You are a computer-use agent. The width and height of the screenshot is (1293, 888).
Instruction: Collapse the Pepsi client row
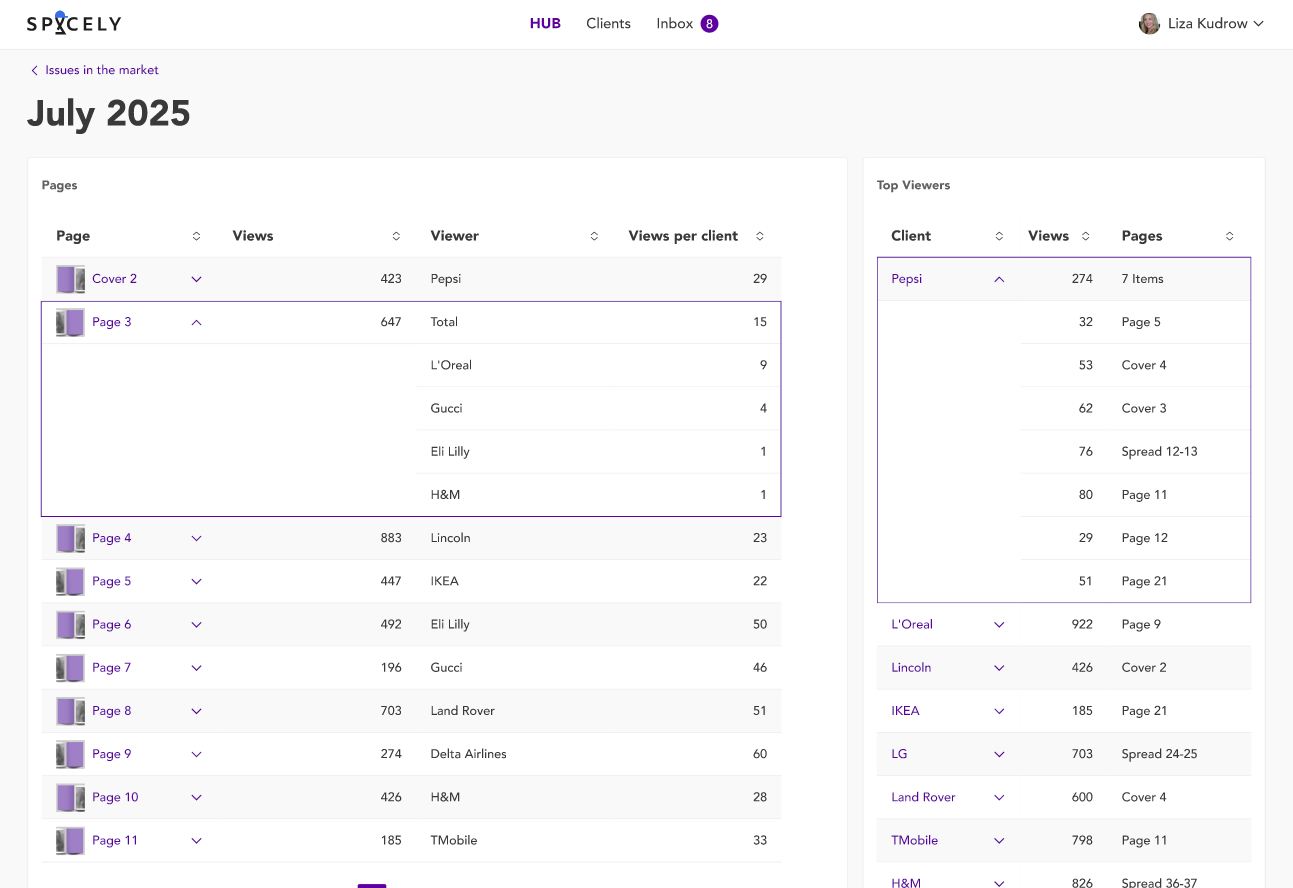(999, 279)
